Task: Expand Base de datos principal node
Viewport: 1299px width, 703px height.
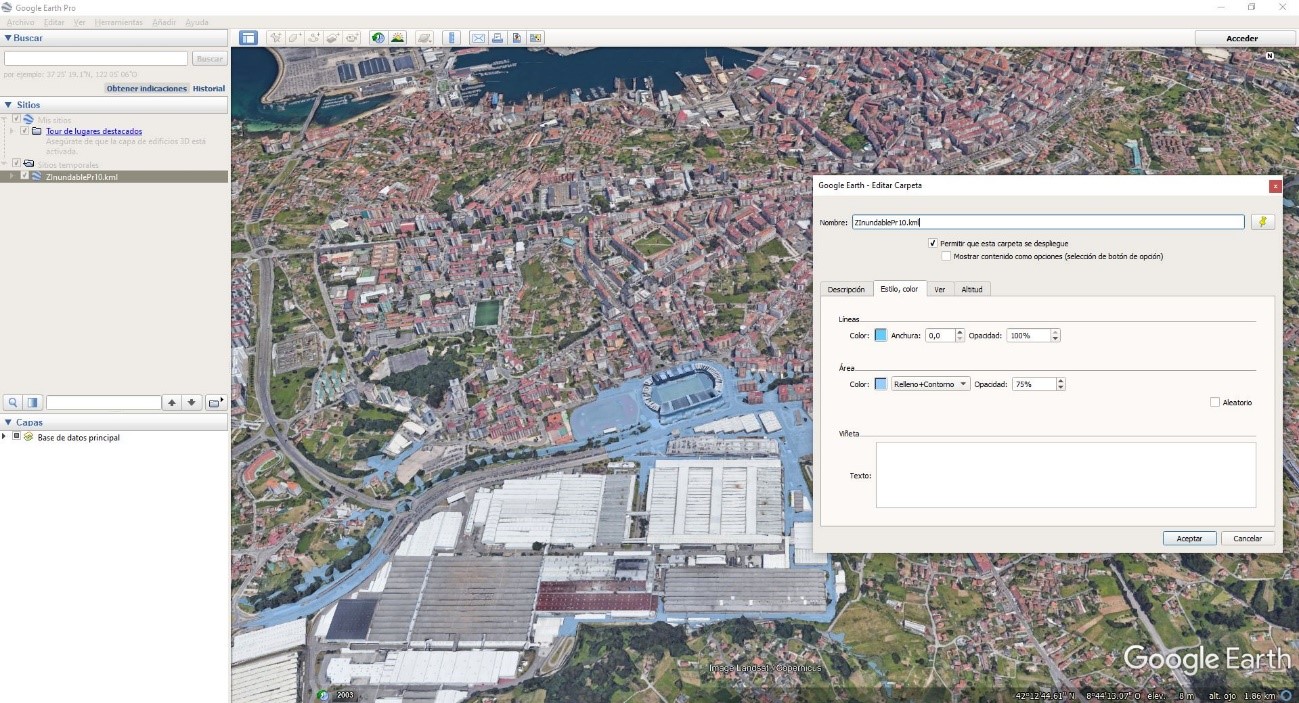Action: click(5, 437)
